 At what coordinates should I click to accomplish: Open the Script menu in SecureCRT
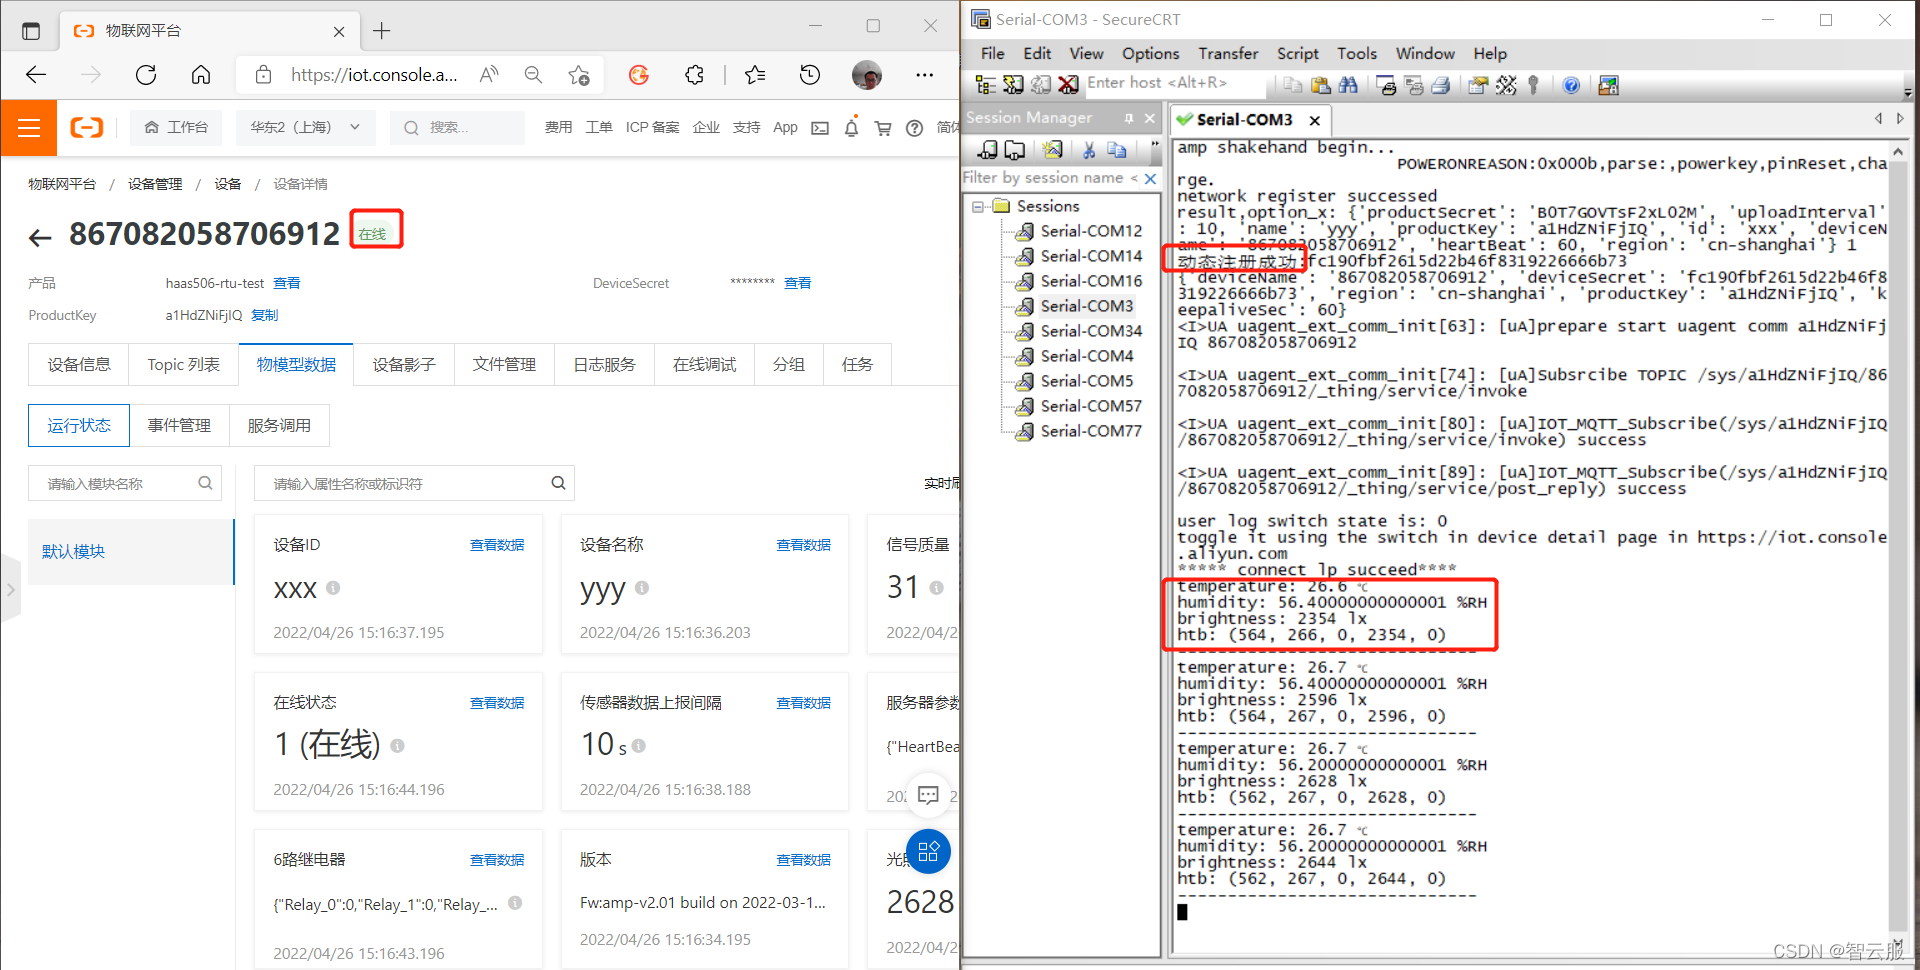(x=1297, y=54)
